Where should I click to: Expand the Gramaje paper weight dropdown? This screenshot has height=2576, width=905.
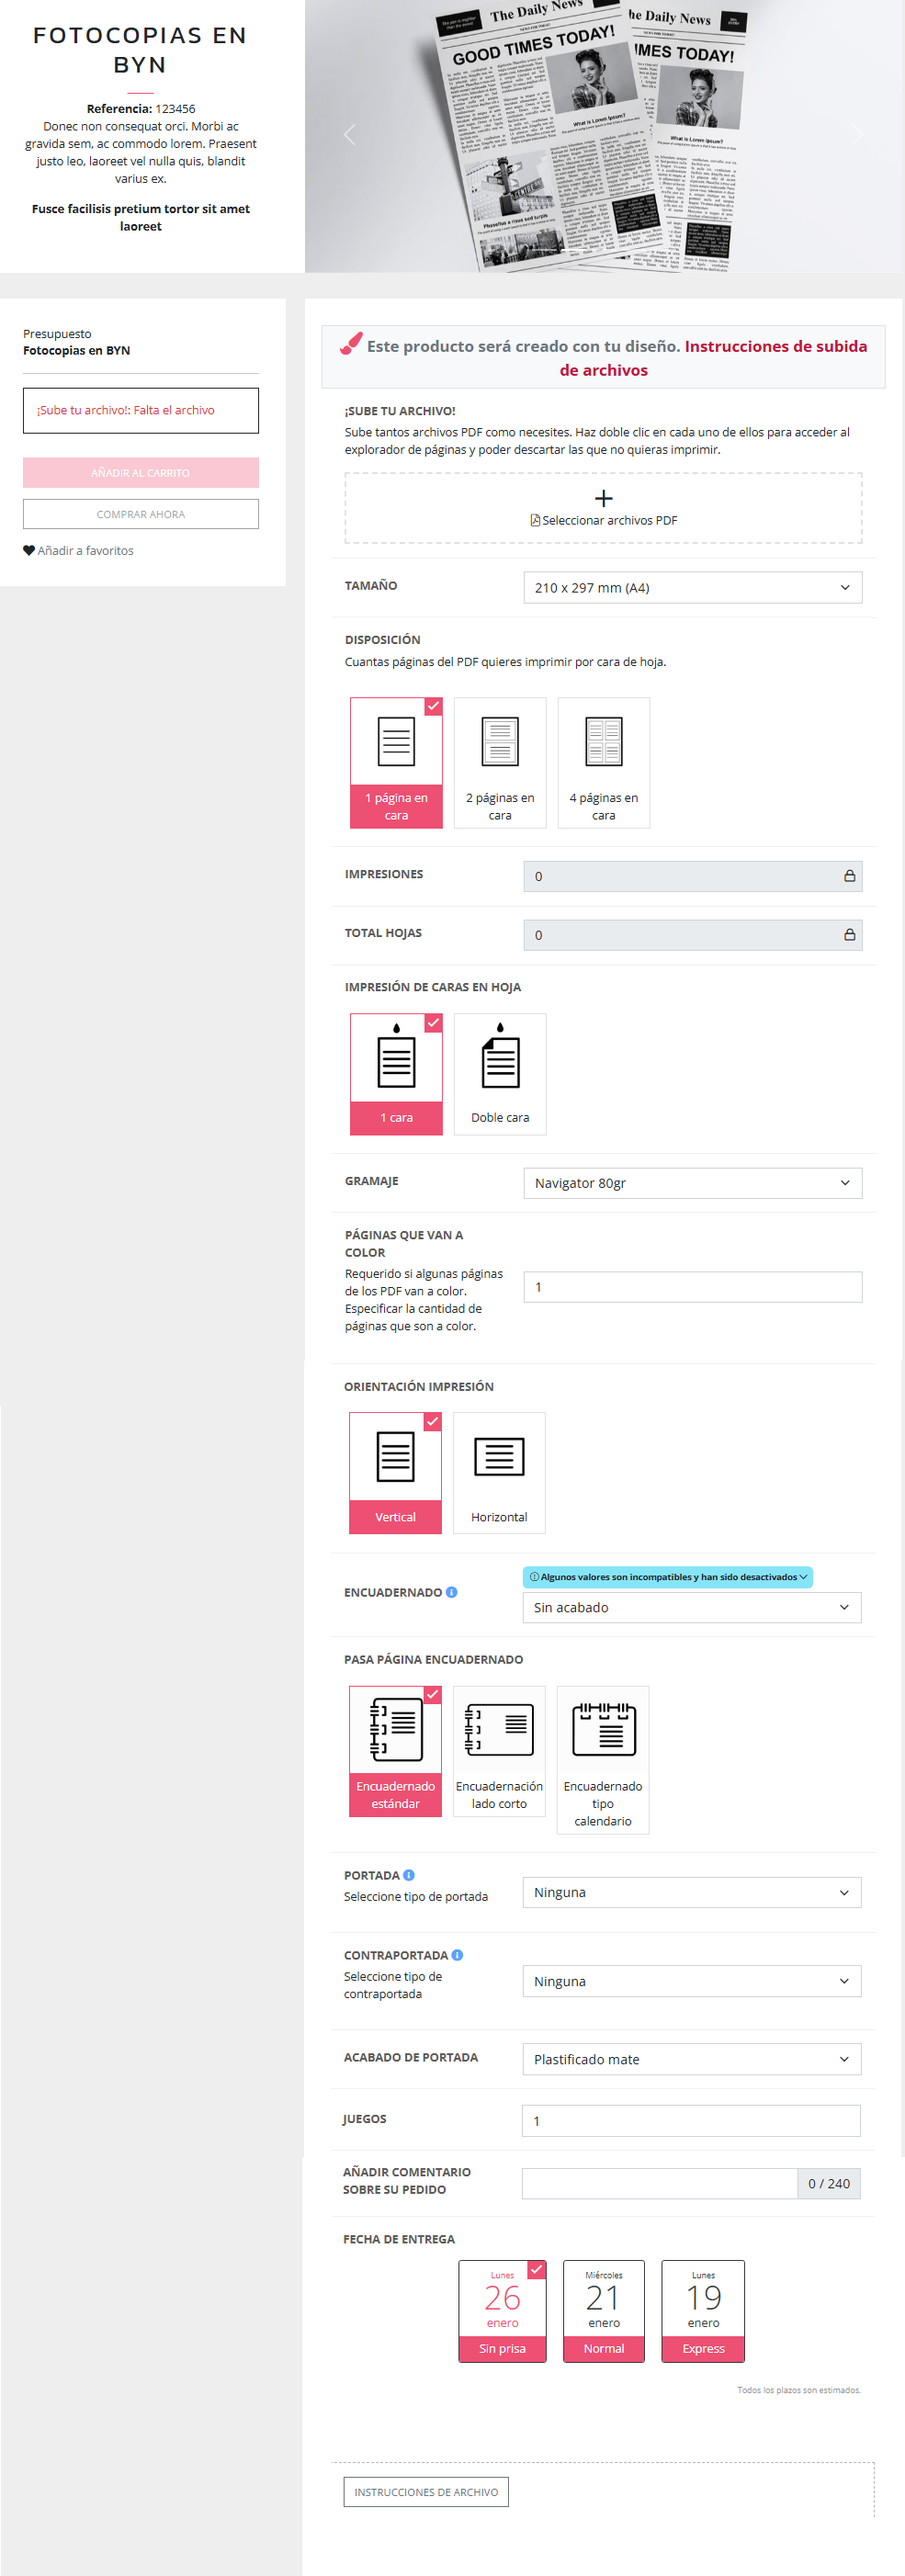pyautogui.click(x=692, y=1183)
